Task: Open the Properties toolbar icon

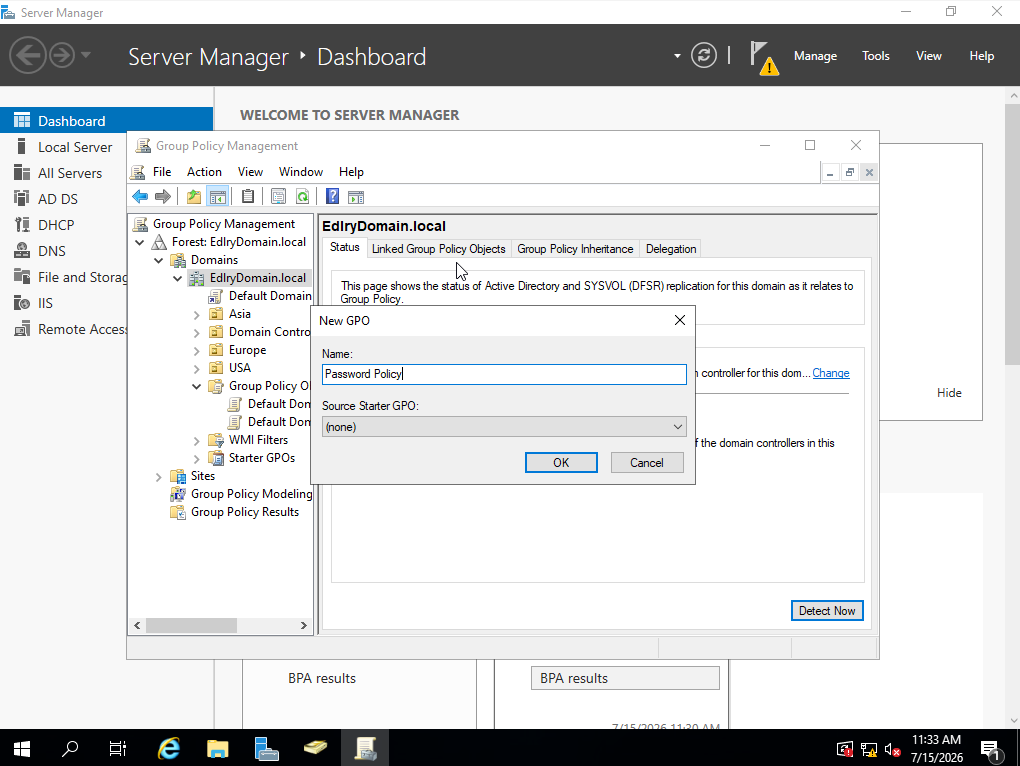Action: [278, 196]
